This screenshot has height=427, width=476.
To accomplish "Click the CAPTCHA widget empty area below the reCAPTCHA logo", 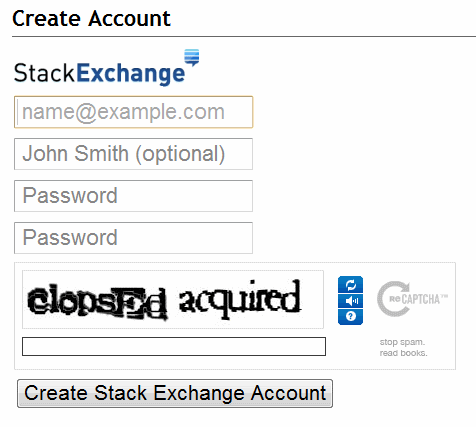I will pyautogui.click(x=413, y=328).
